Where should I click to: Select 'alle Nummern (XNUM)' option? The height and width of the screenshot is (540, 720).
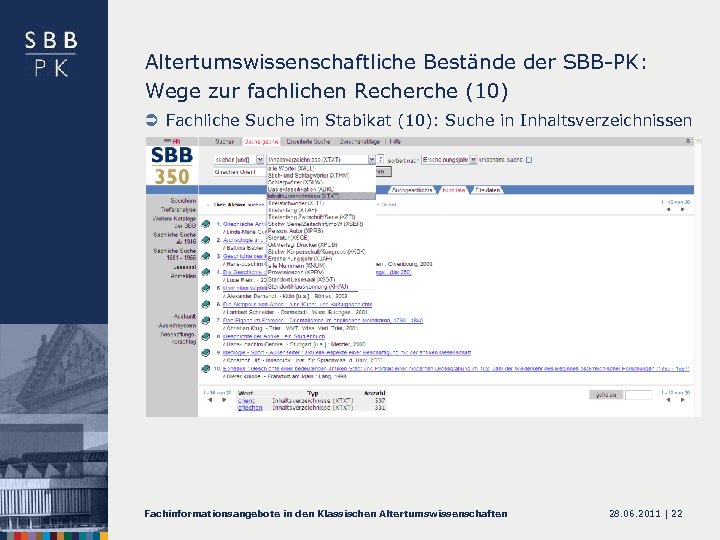(x=296, y=265)
